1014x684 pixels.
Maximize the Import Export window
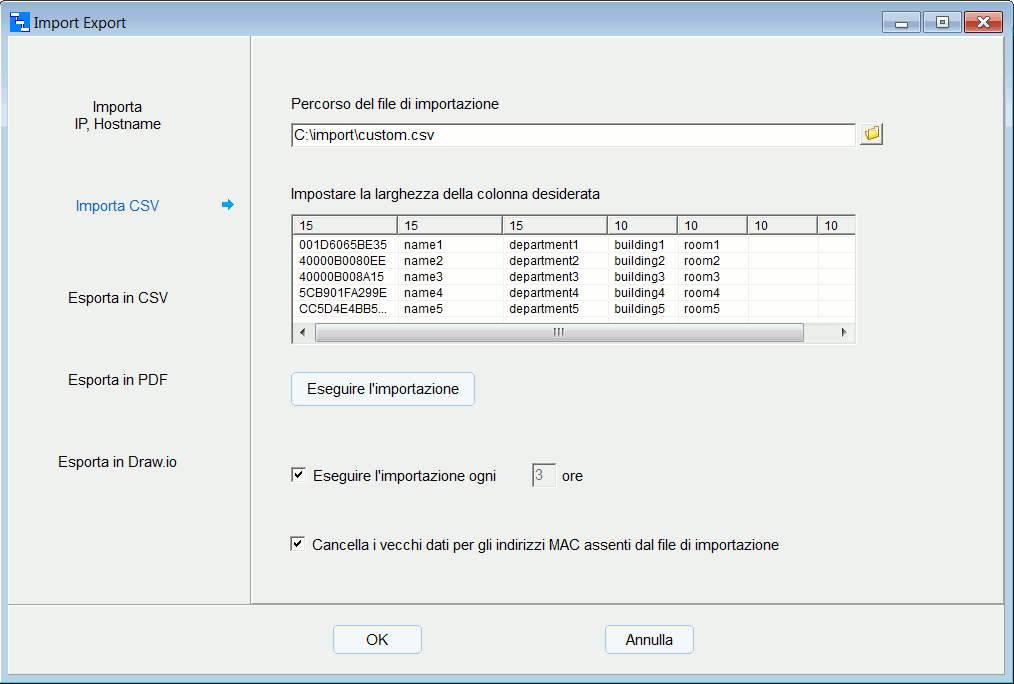pyautogui.click(x=942, y=22)
